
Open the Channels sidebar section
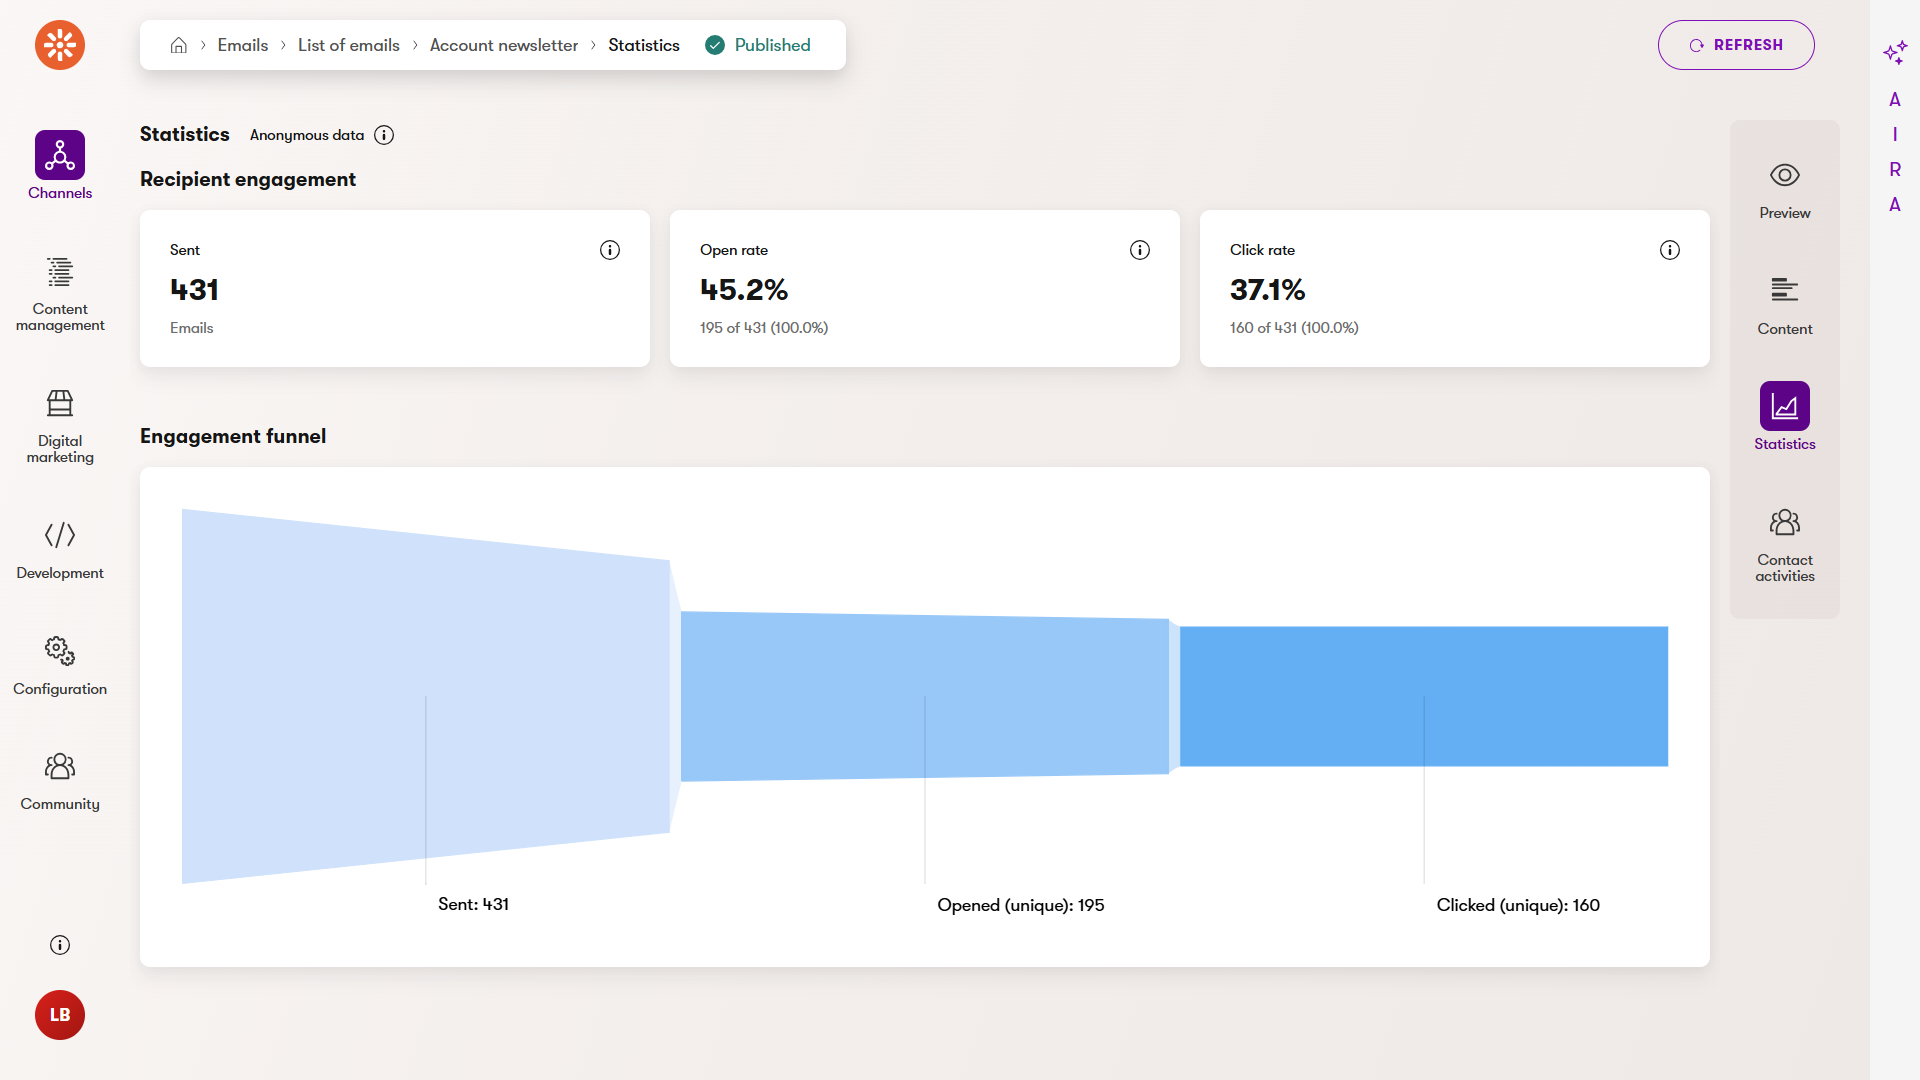60,166
